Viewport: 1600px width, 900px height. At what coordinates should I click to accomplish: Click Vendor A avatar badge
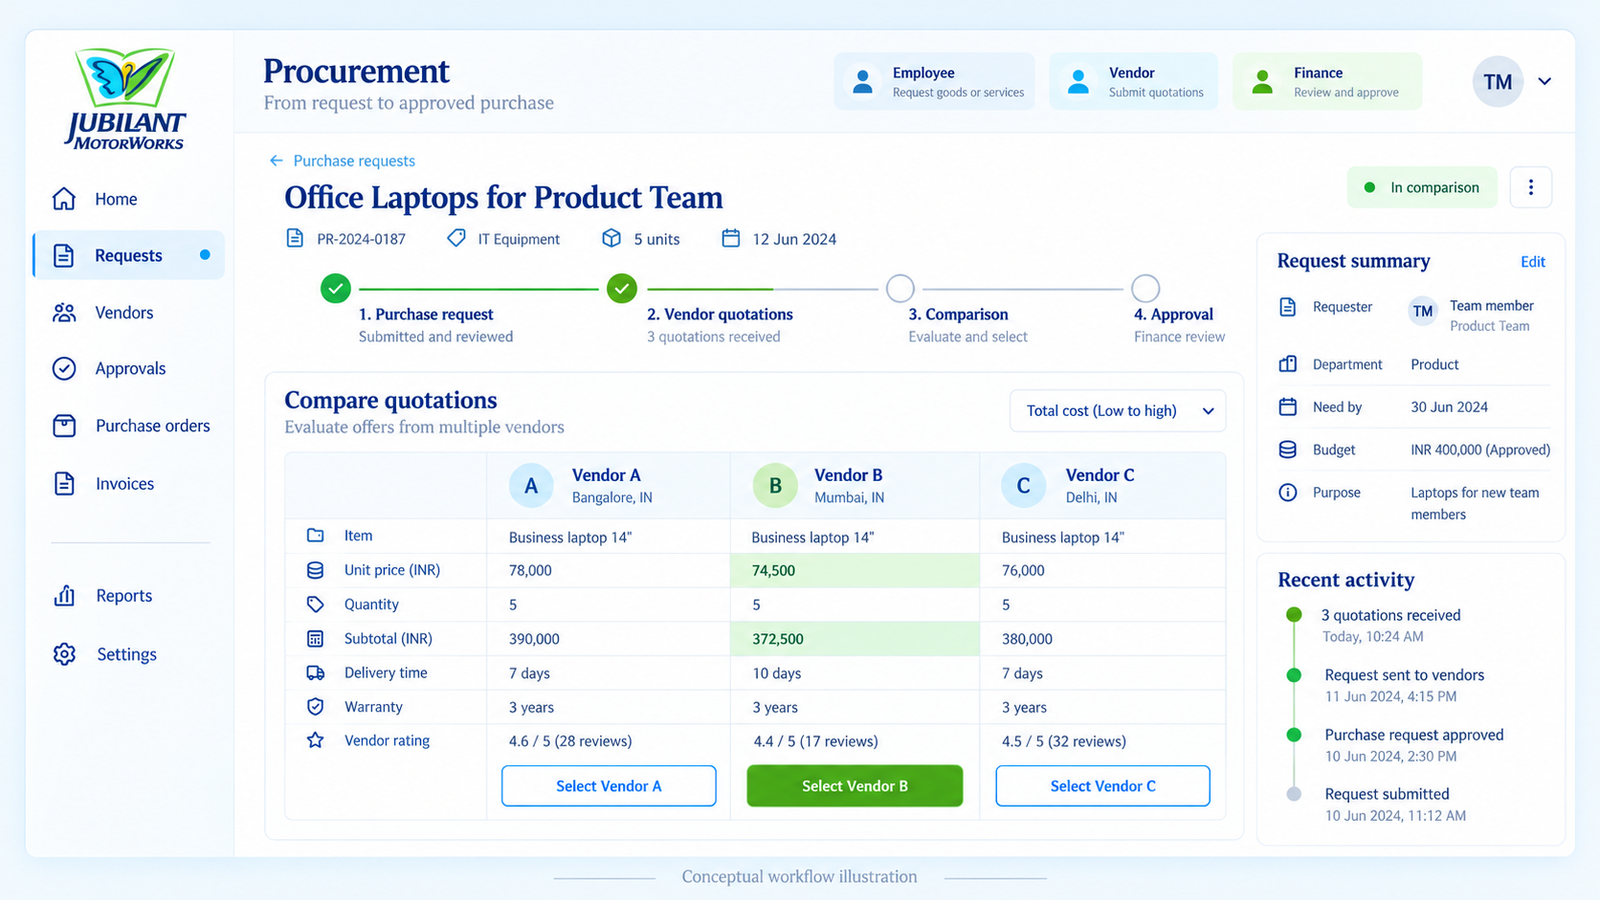click(531, 486)
